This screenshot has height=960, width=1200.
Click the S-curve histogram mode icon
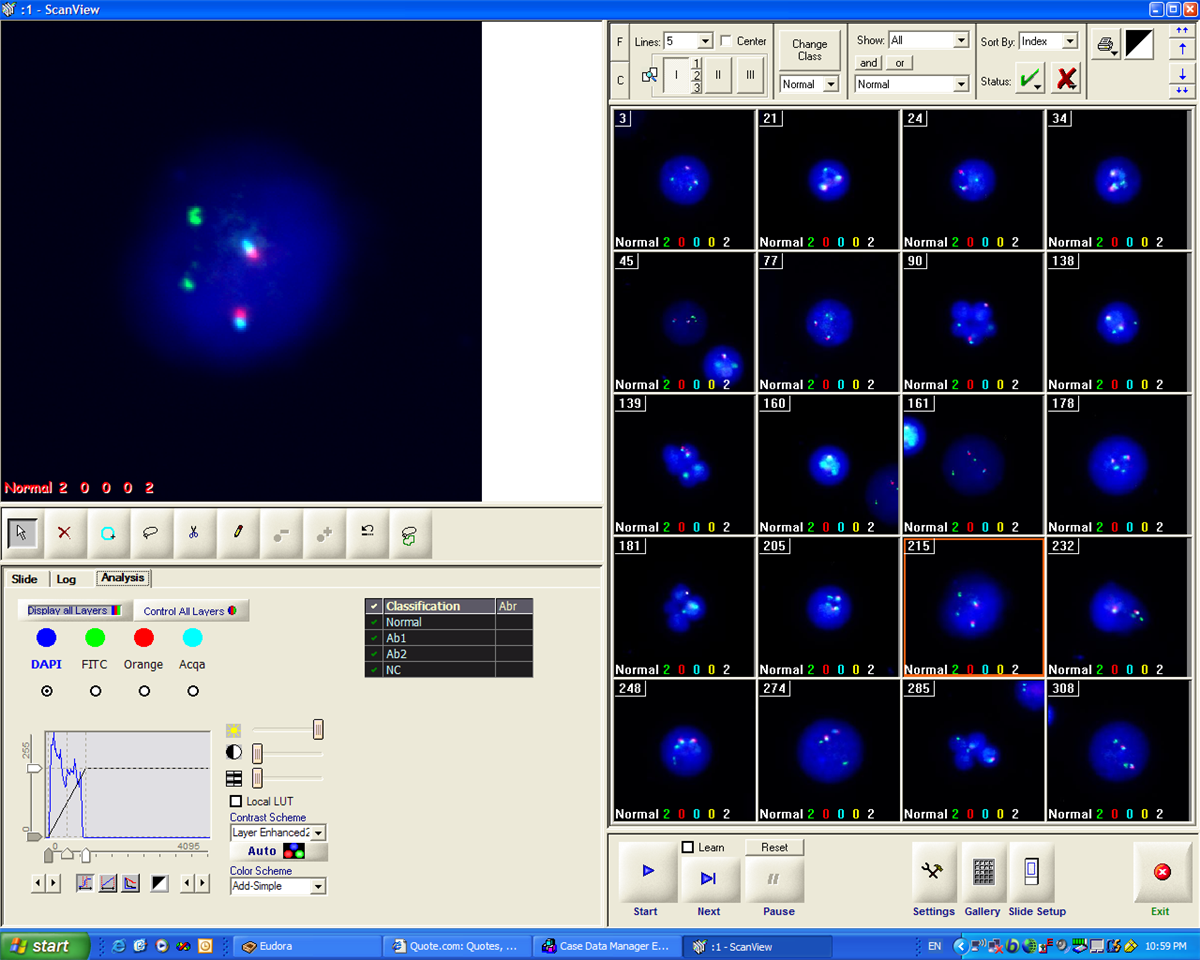85,883
